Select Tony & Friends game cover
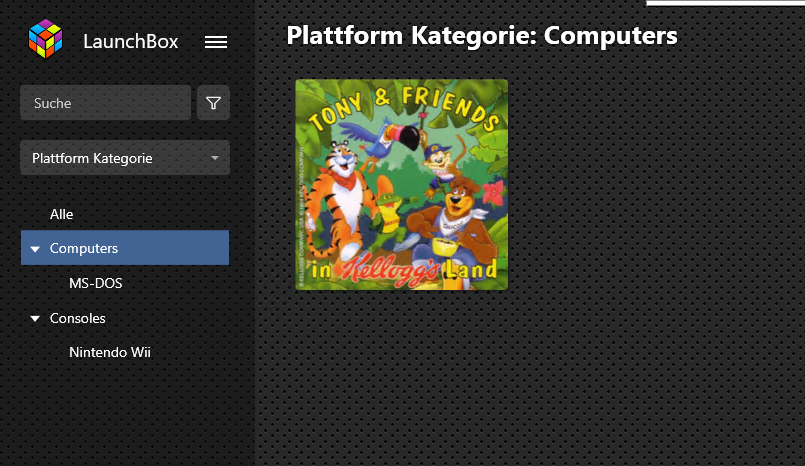This screenshot has width=805, height=466. coord(401,185)
